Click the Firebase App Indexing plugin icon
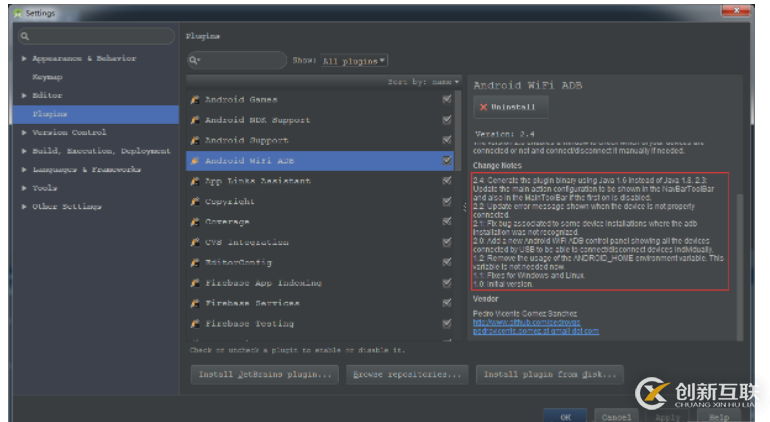The height and width of the screenshot is (422, 770). tap(195, 283)
